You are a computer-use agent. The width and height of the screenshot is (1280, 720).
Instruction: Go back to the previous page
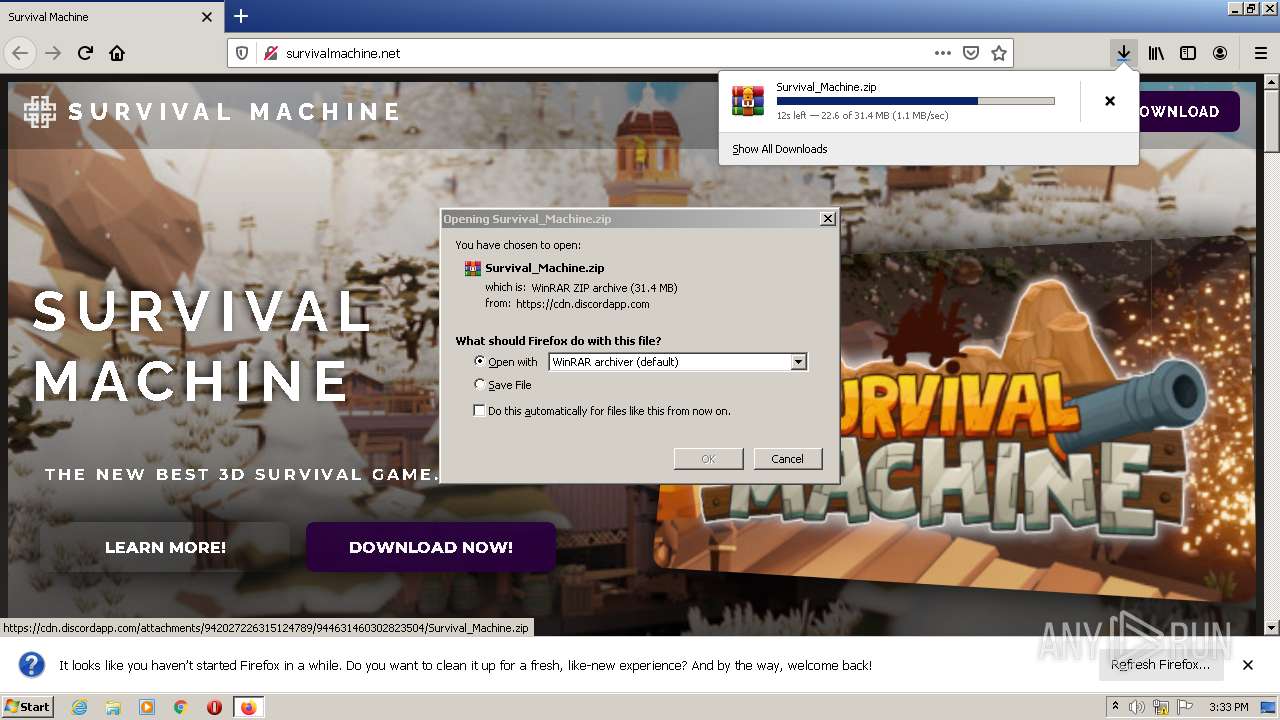point(20,53)
